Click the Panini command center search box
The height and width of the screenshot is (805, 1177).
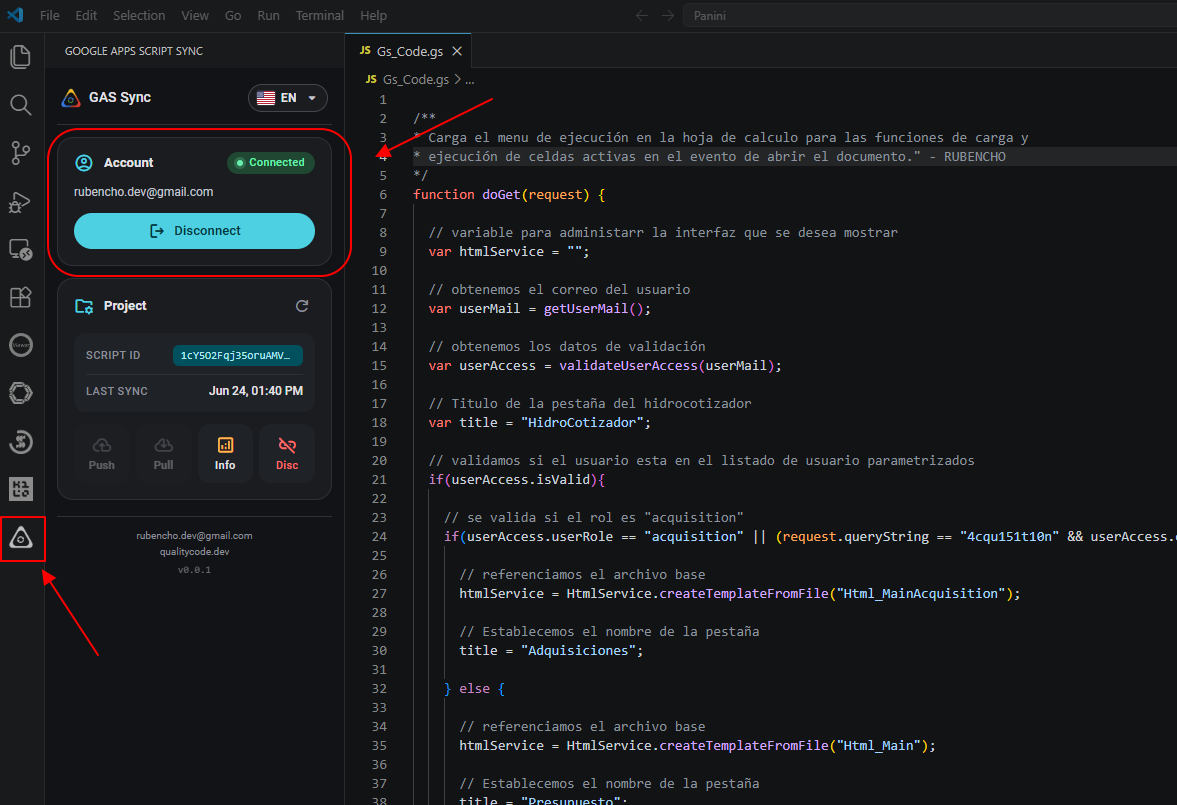pos(929,15)
